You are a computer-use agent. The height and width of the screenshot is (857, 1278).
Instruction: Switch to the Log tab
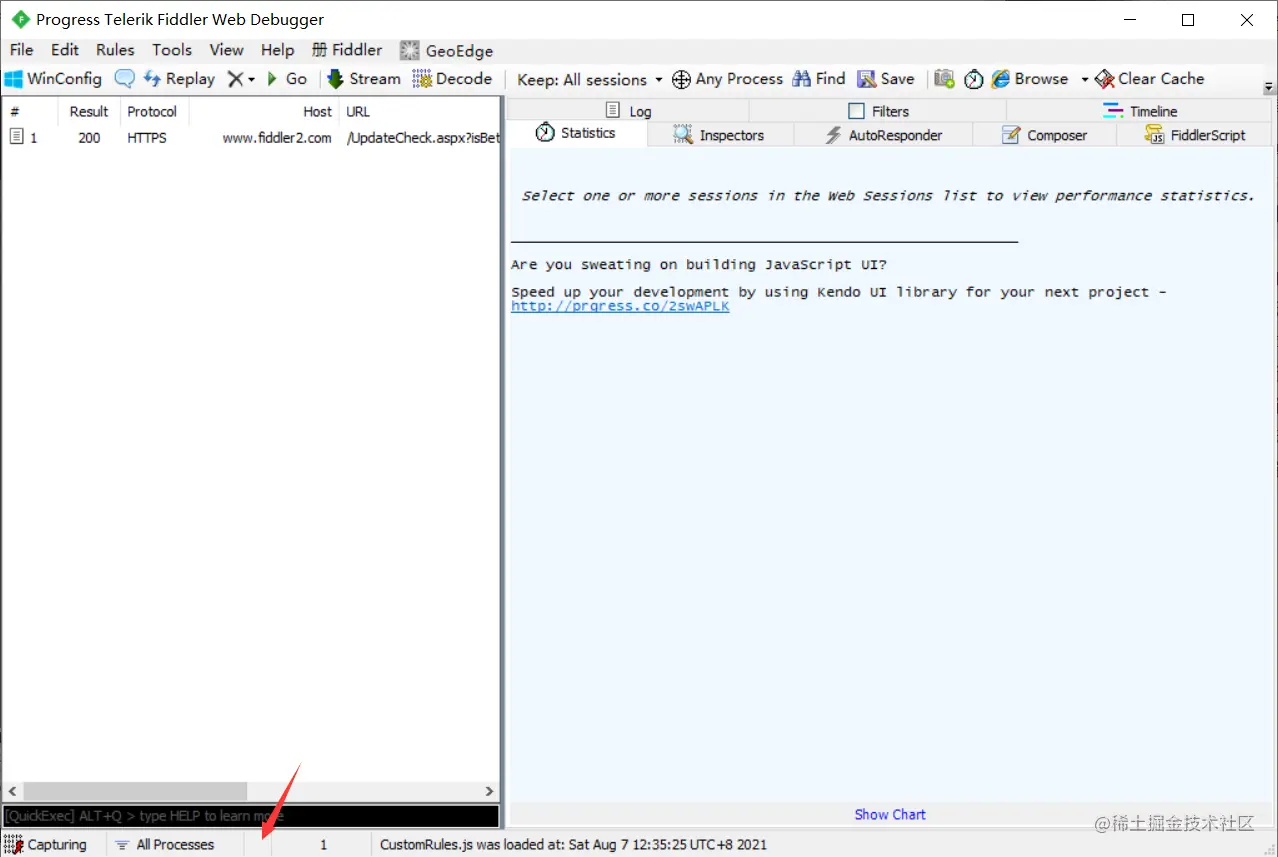pyautogui.click(x=628, y=111)
